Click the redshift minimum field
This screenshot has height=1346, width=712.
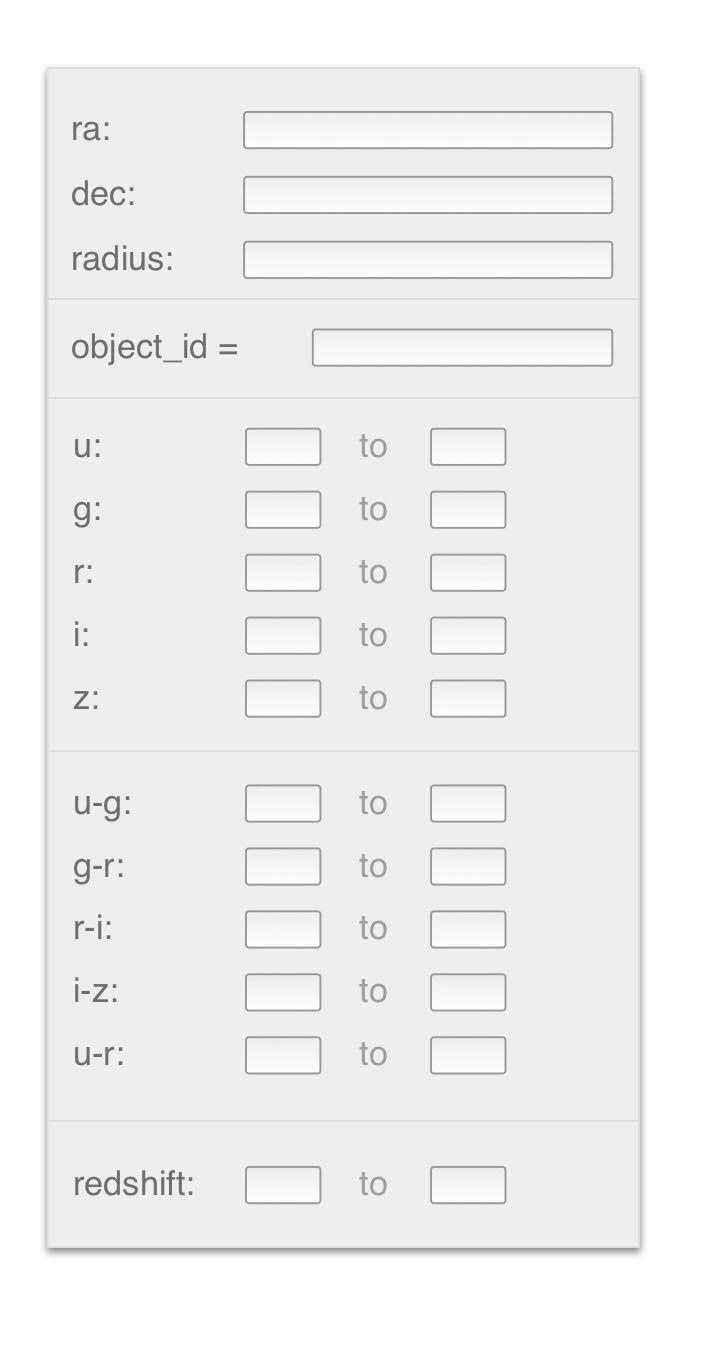tap(283, 1185)
